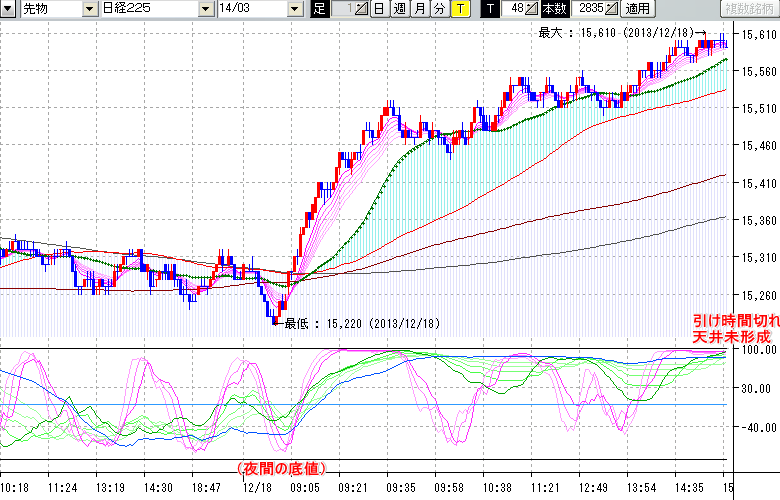Screen dimensions: 780x500
Task: Click the 48 T value input field
Action: 514,9
